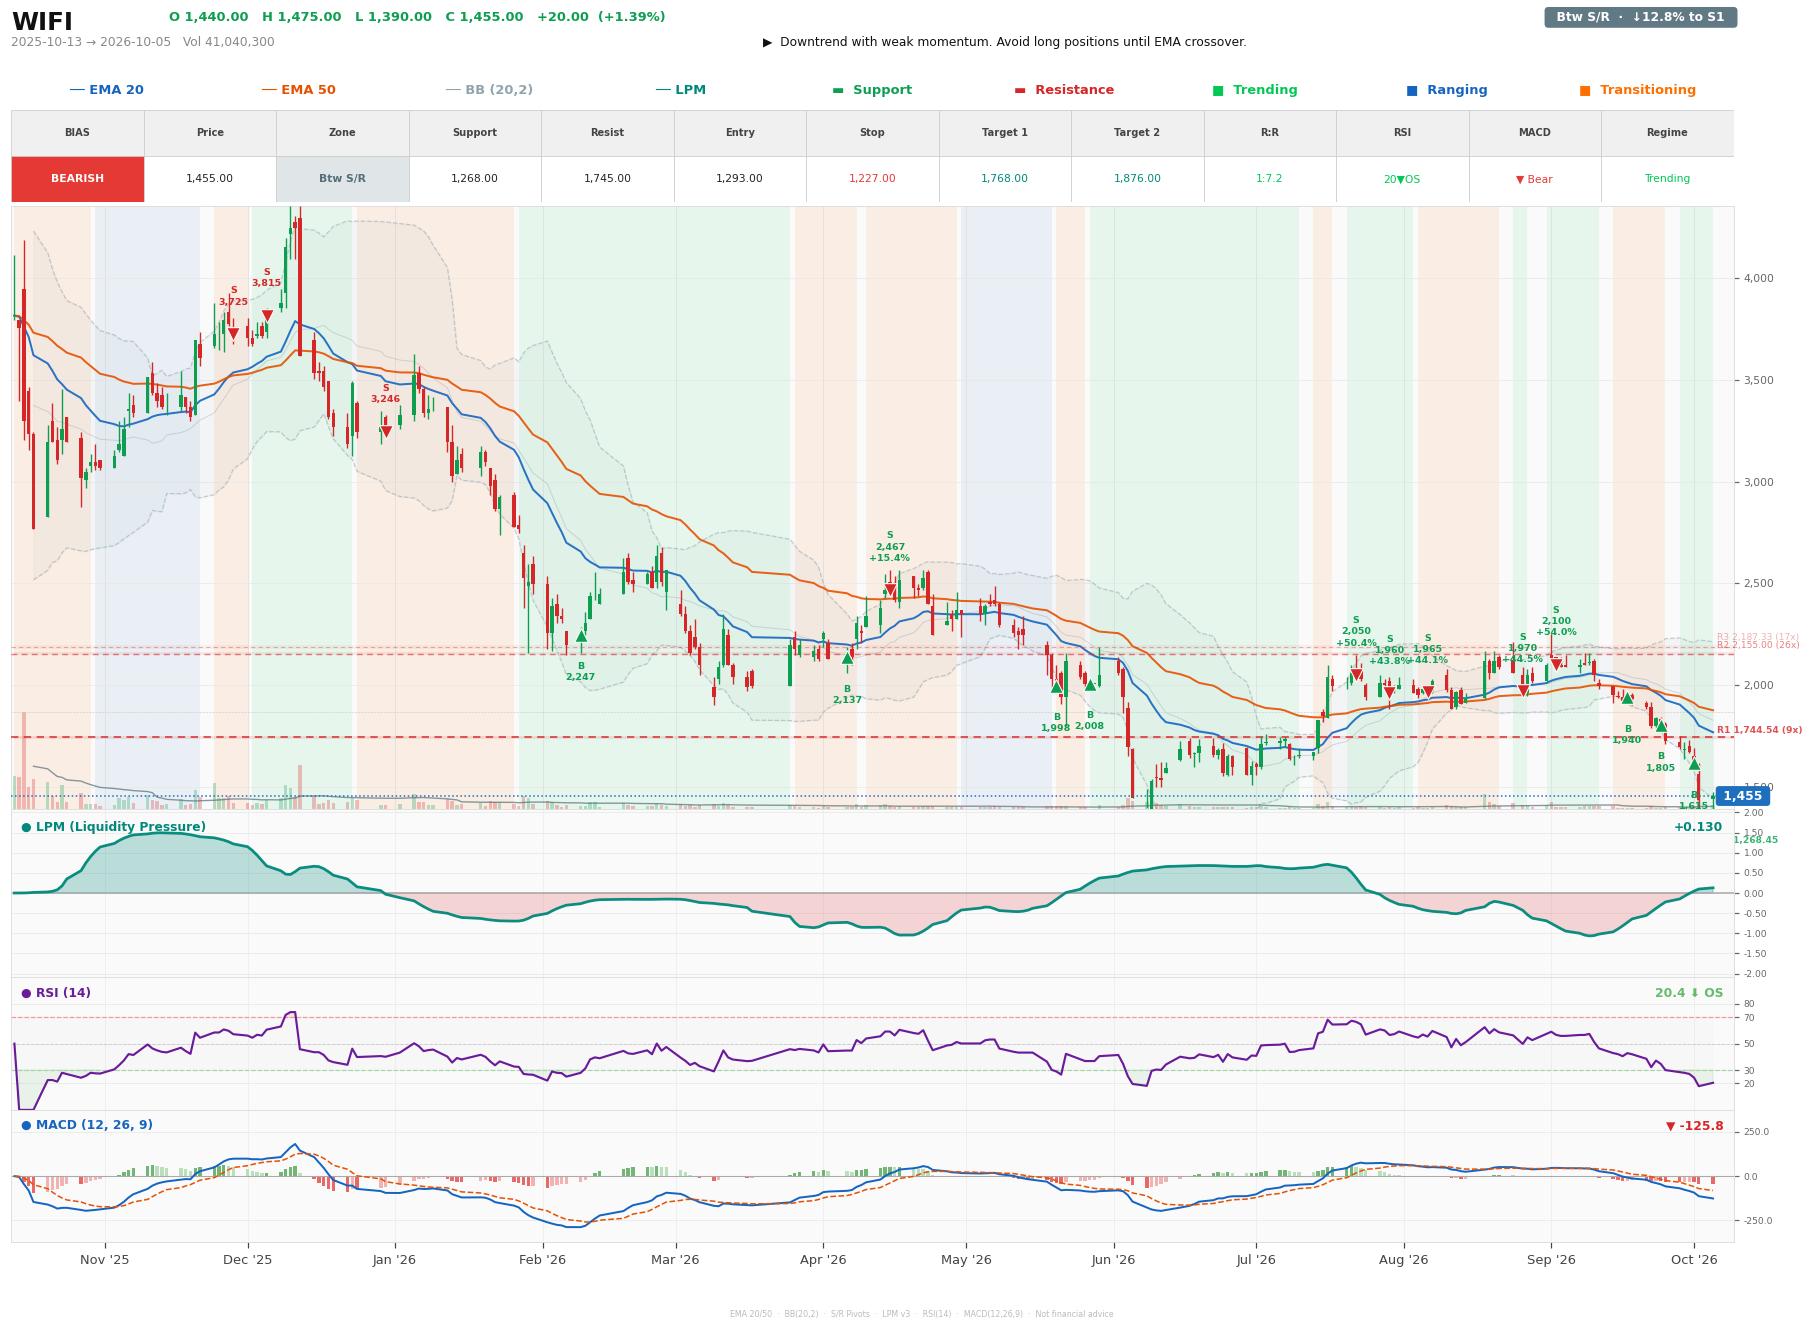Click the Btw S/R zone cell

click(342, 179)
